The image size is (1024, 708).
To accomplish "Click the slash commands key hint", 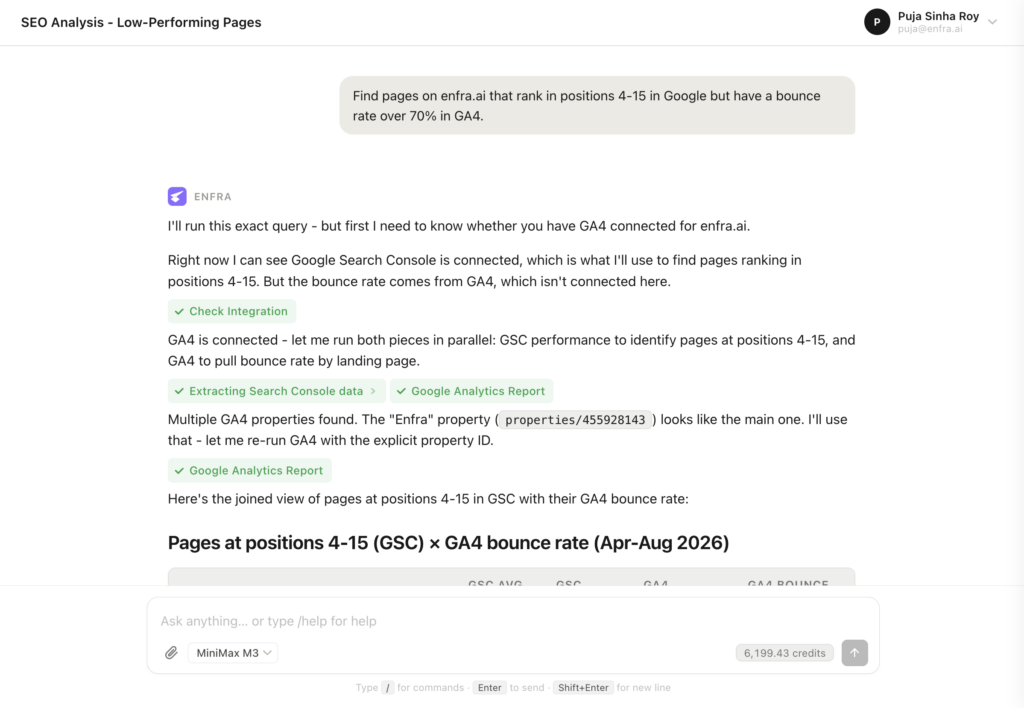I will point(387,687).
